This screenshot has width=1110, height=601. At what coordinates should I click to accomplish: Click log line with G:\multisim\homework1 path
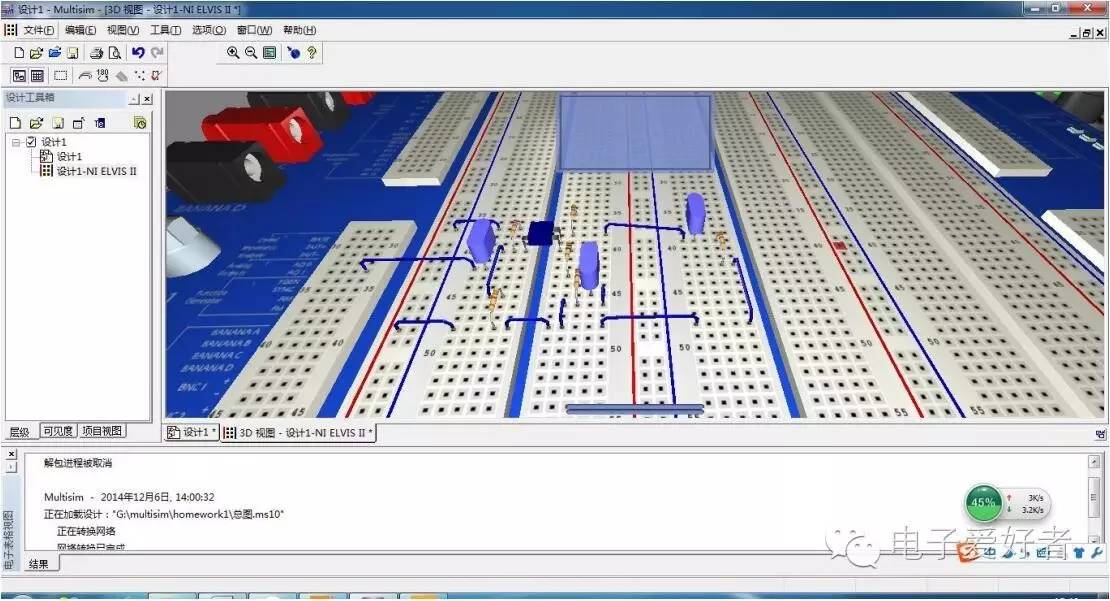pos(164,514)
